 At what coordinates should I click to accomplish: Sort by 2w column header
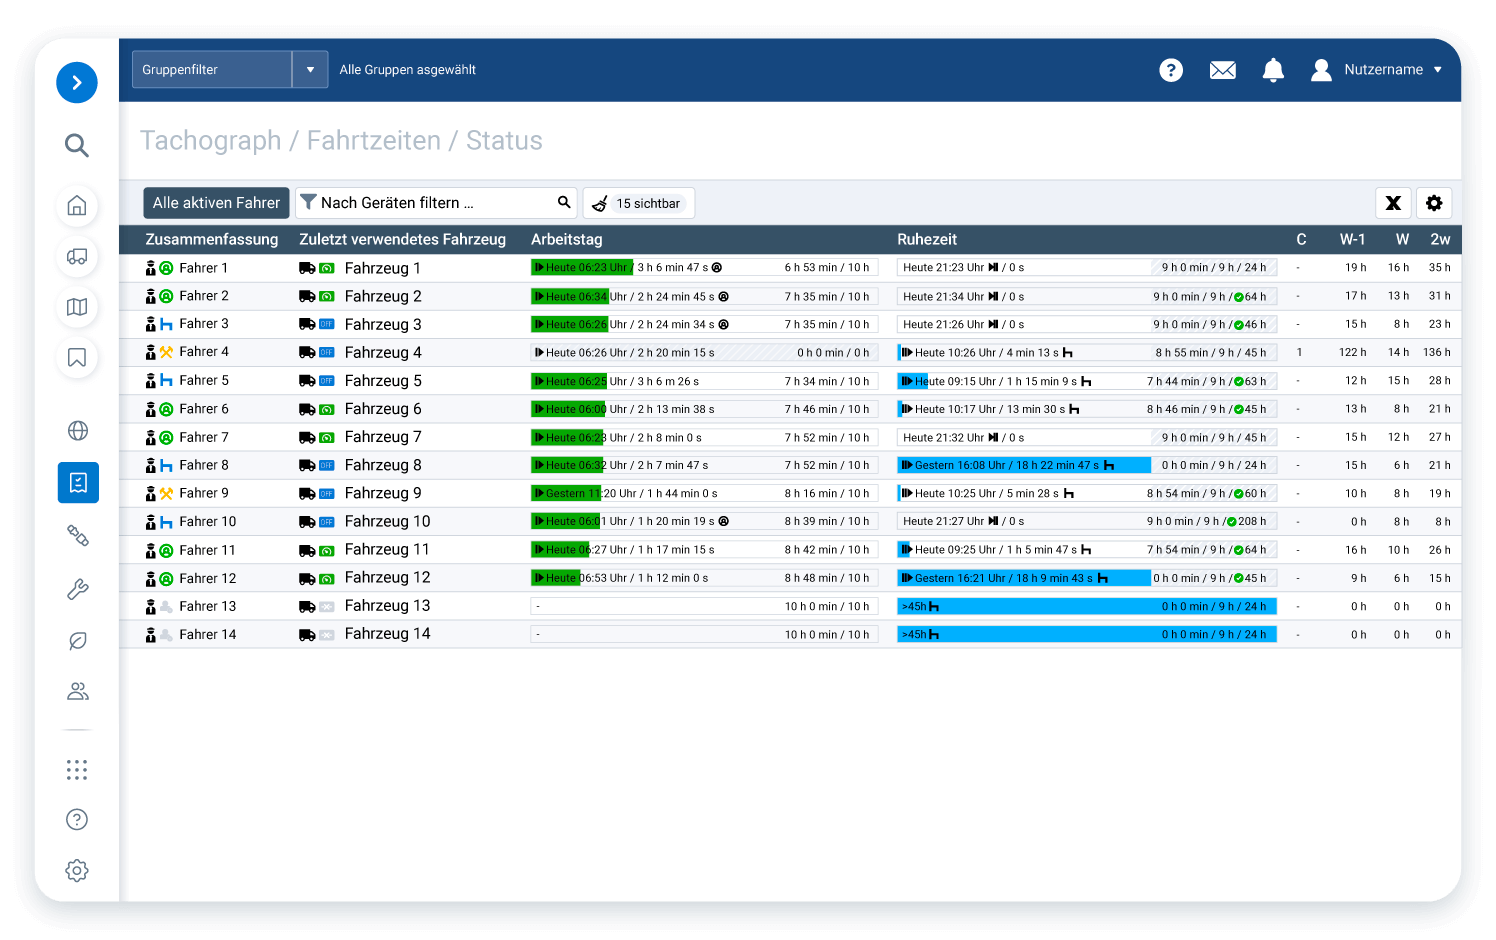pos(1440,239)
